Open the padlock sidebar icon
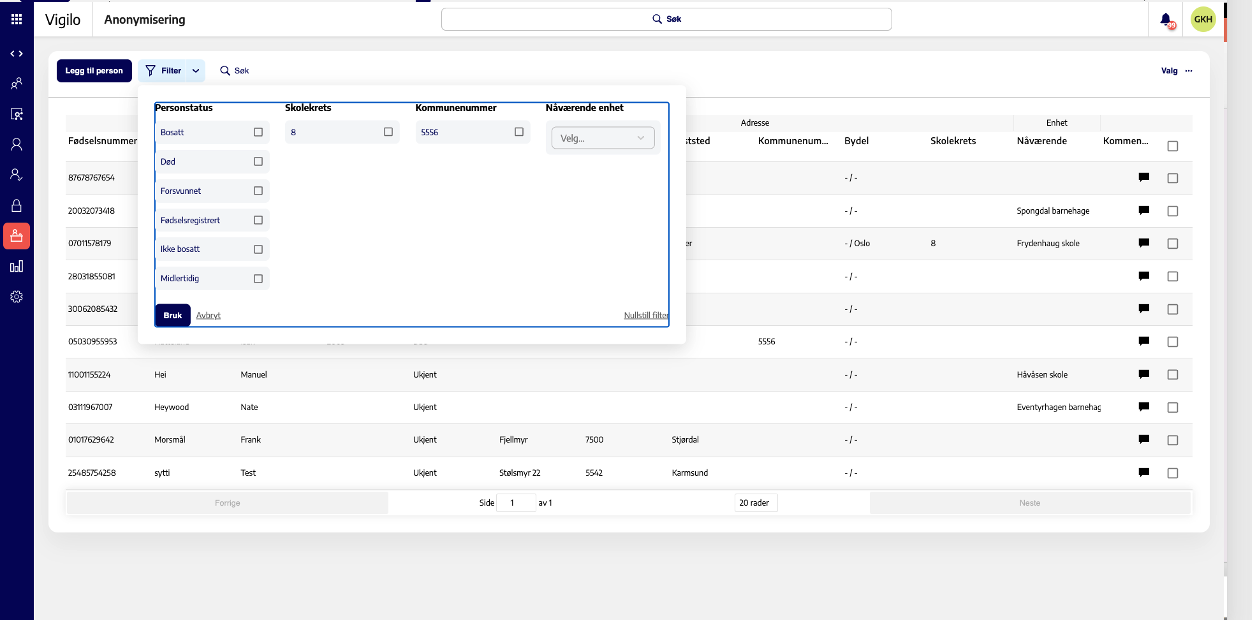The height and width of the screenshot is (620, 1252). pyautogui.click(x=16, y=205)
